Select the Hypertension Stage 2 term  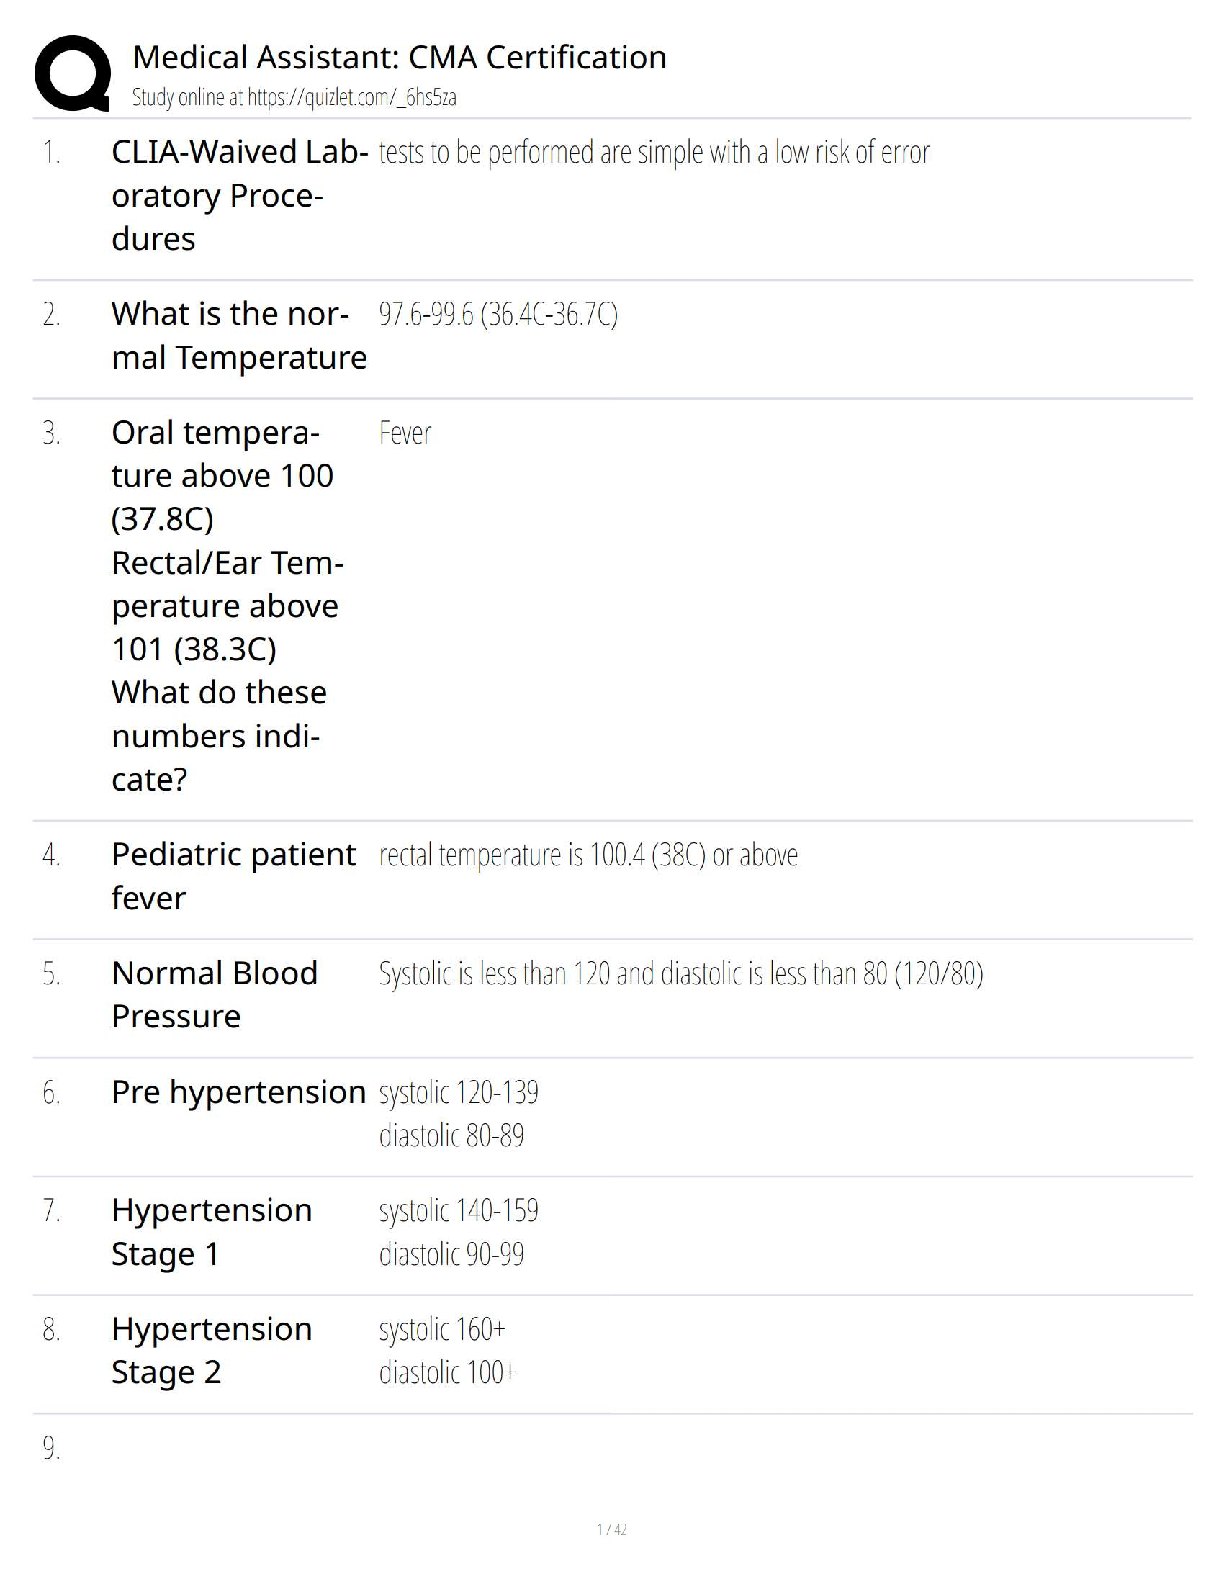click(211, 1350)
